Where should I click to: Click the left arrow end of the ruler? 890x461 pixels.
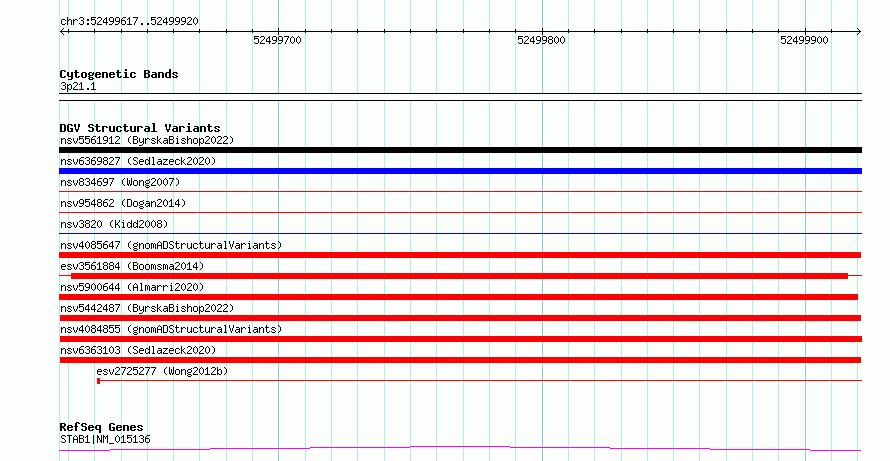point(62,32)
